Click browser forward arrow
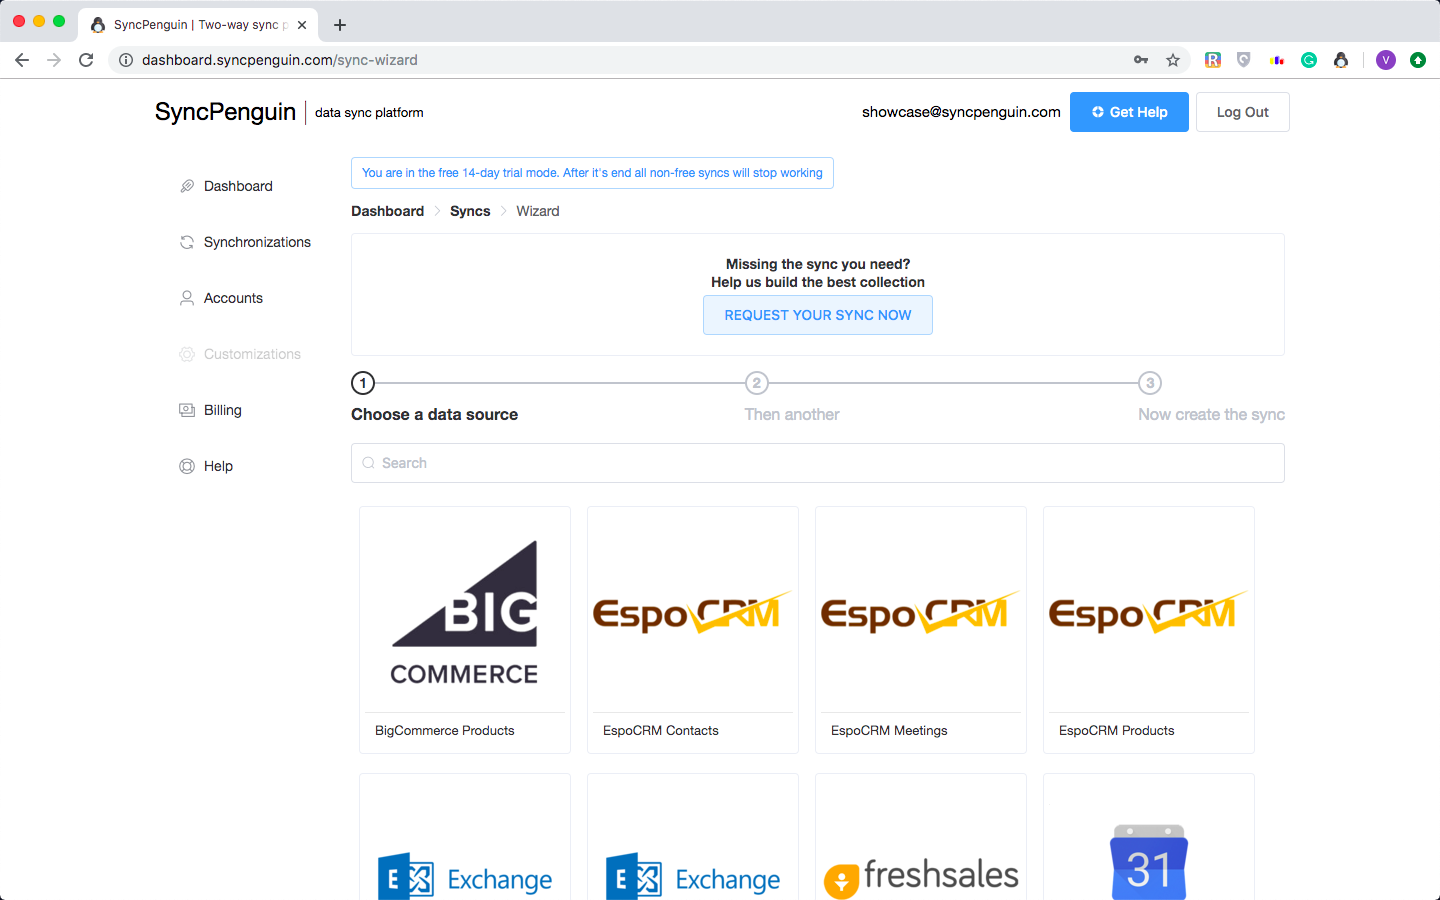The height and width of the screenshot is (900, 1440). (x=54, y=60)
